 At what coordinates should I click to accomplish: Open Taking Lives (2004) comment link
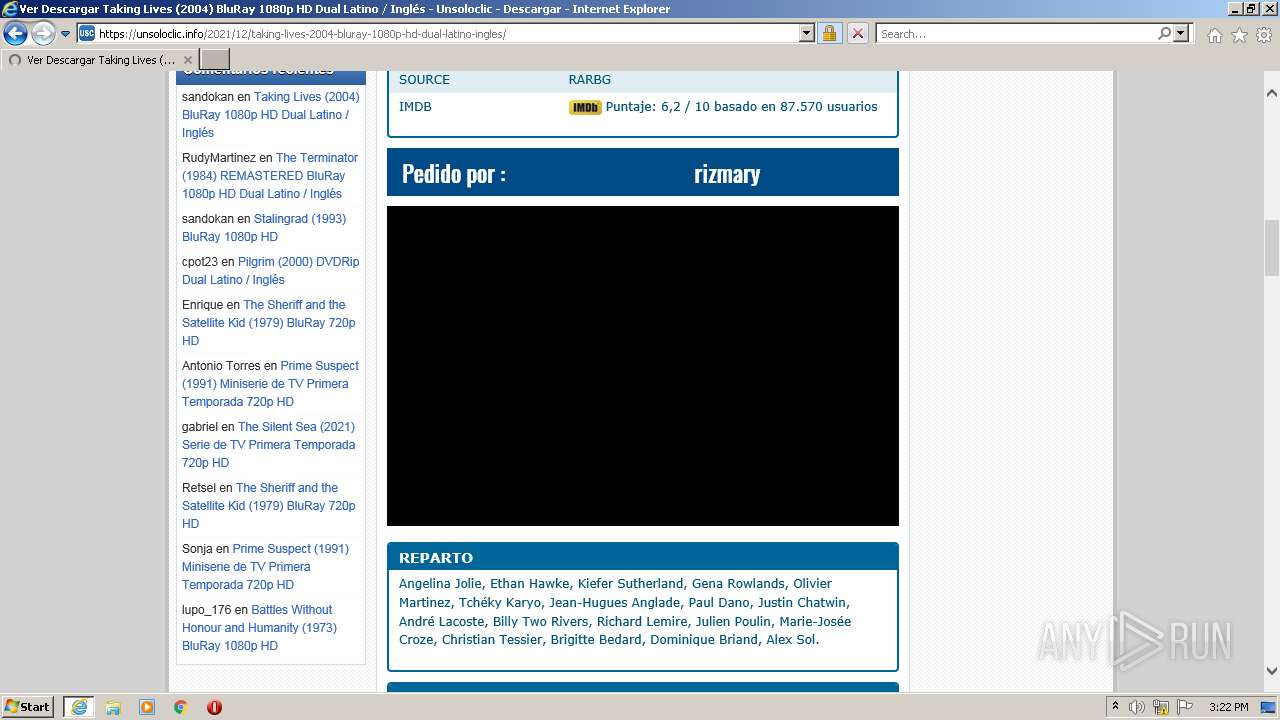click(x=270, y=115)
